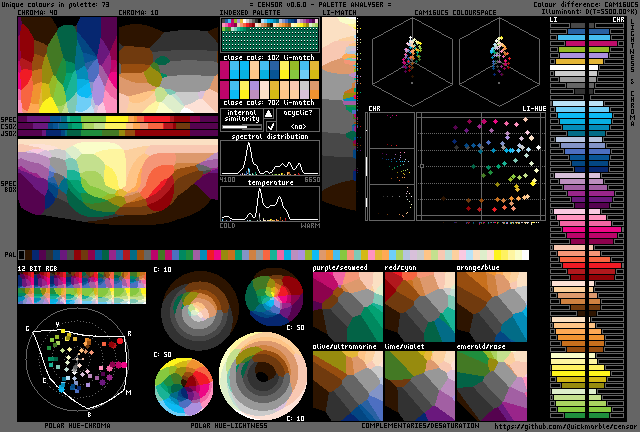Toggle the checkmark box under the warning triangle

click(269, 127)
